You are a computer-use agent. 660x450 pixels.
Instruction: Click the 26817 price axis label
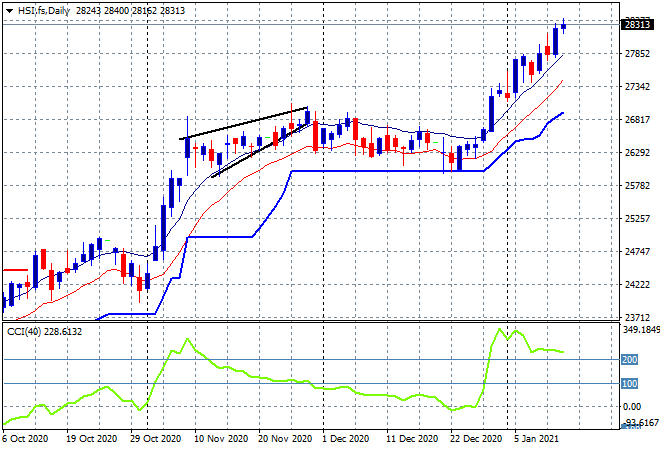[x=637, y=120]
